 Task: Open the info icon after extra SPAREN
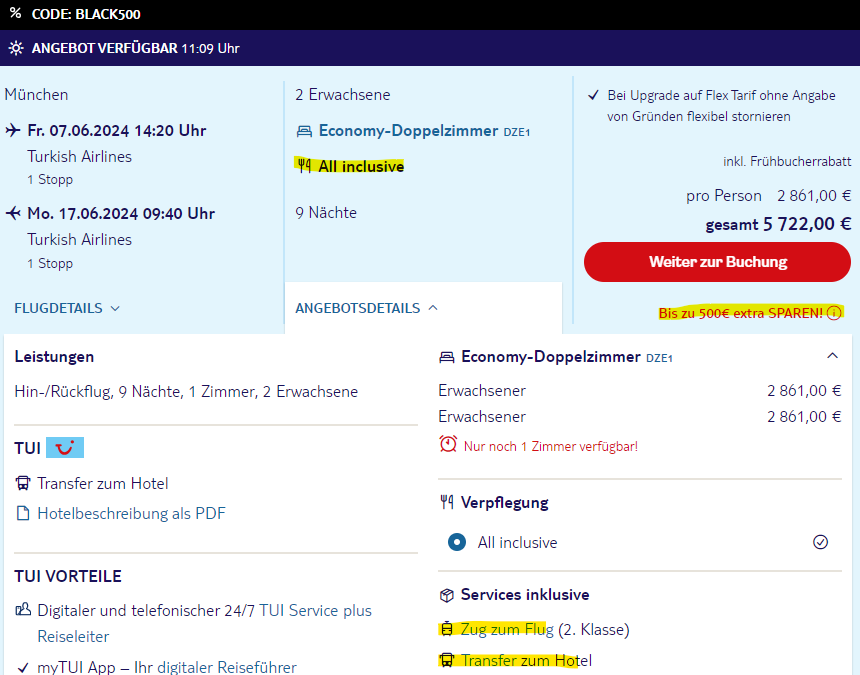tap(834, 313)
